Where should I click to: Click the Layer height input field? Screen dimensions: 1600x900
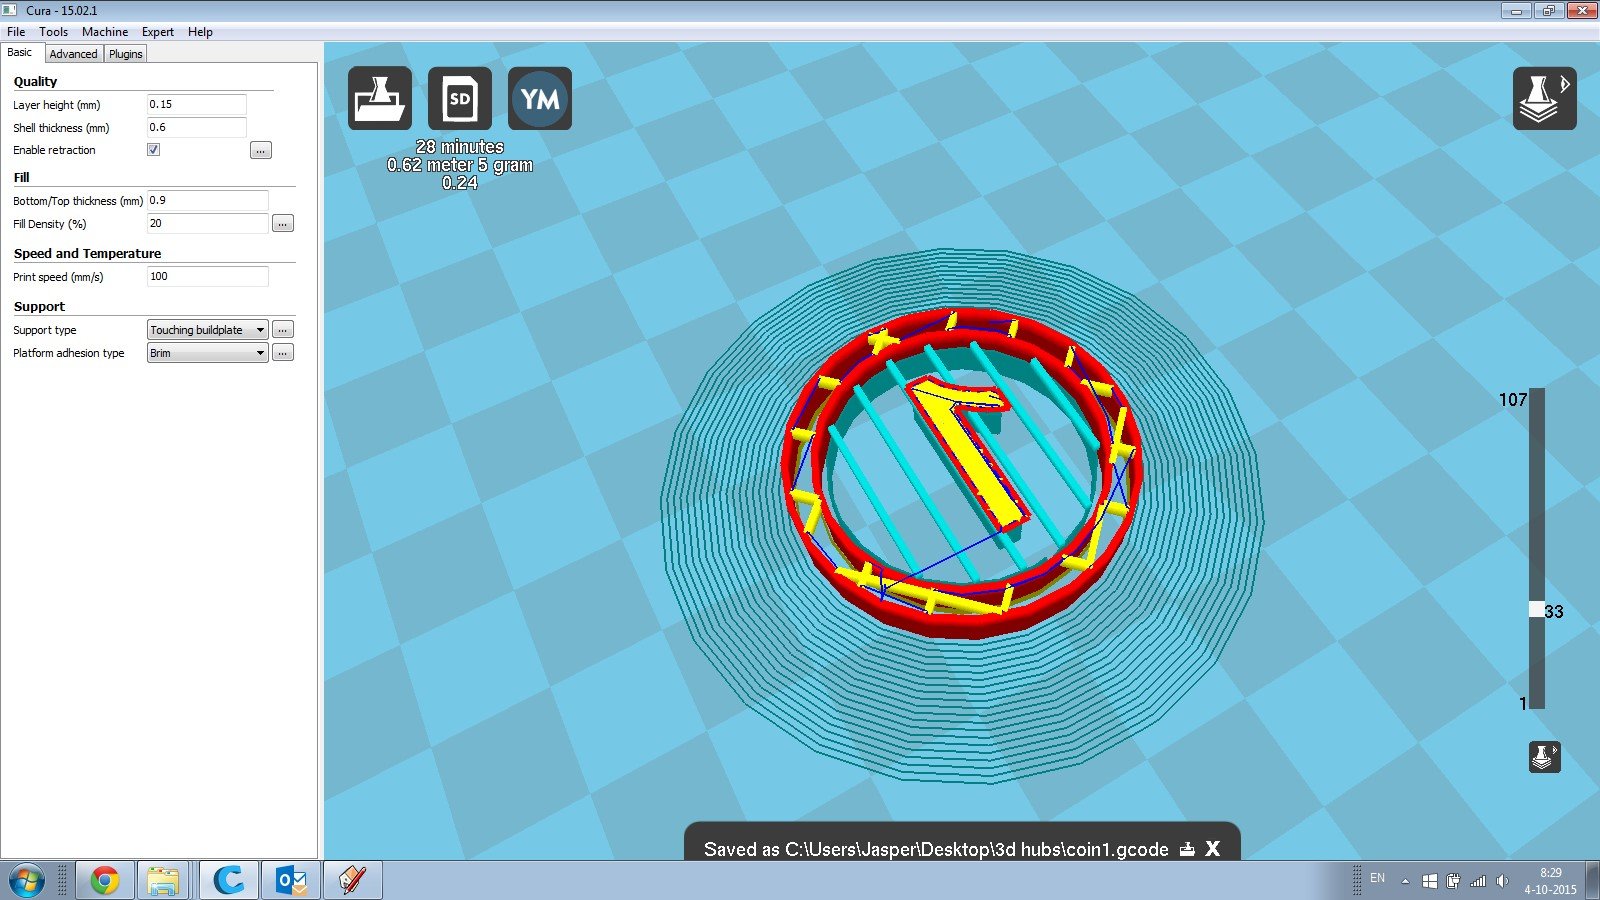click(196, 104)
